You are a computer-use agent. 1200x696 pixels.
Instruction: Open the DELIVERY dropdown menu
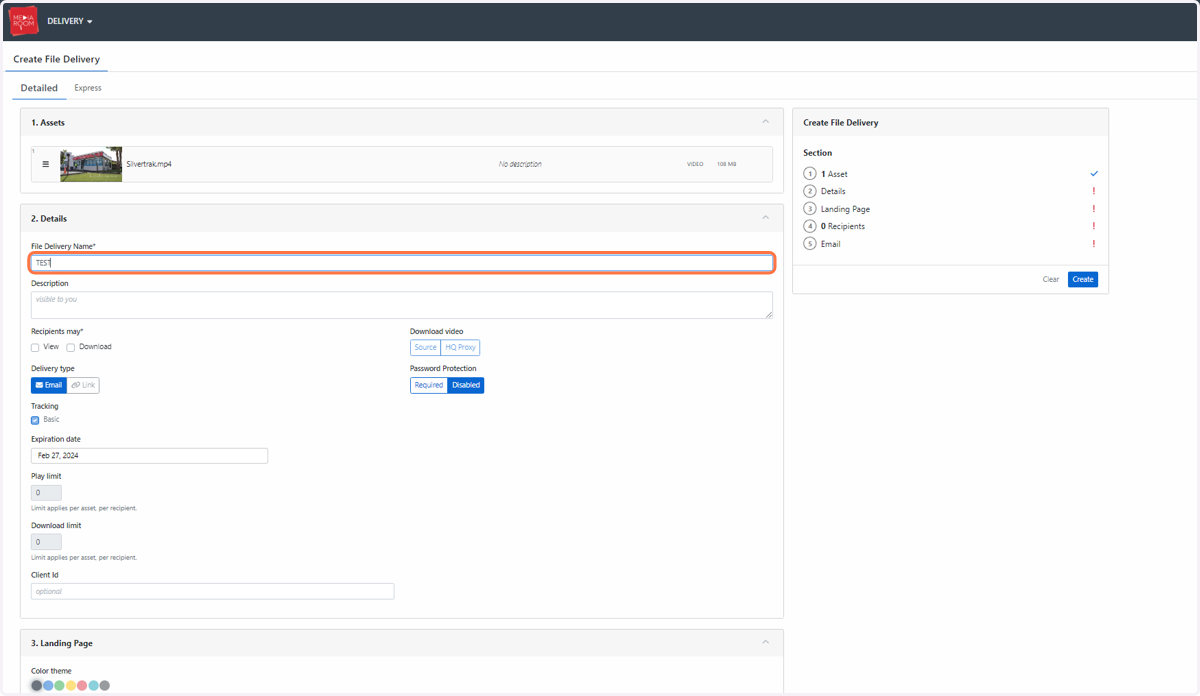point(70,21)
